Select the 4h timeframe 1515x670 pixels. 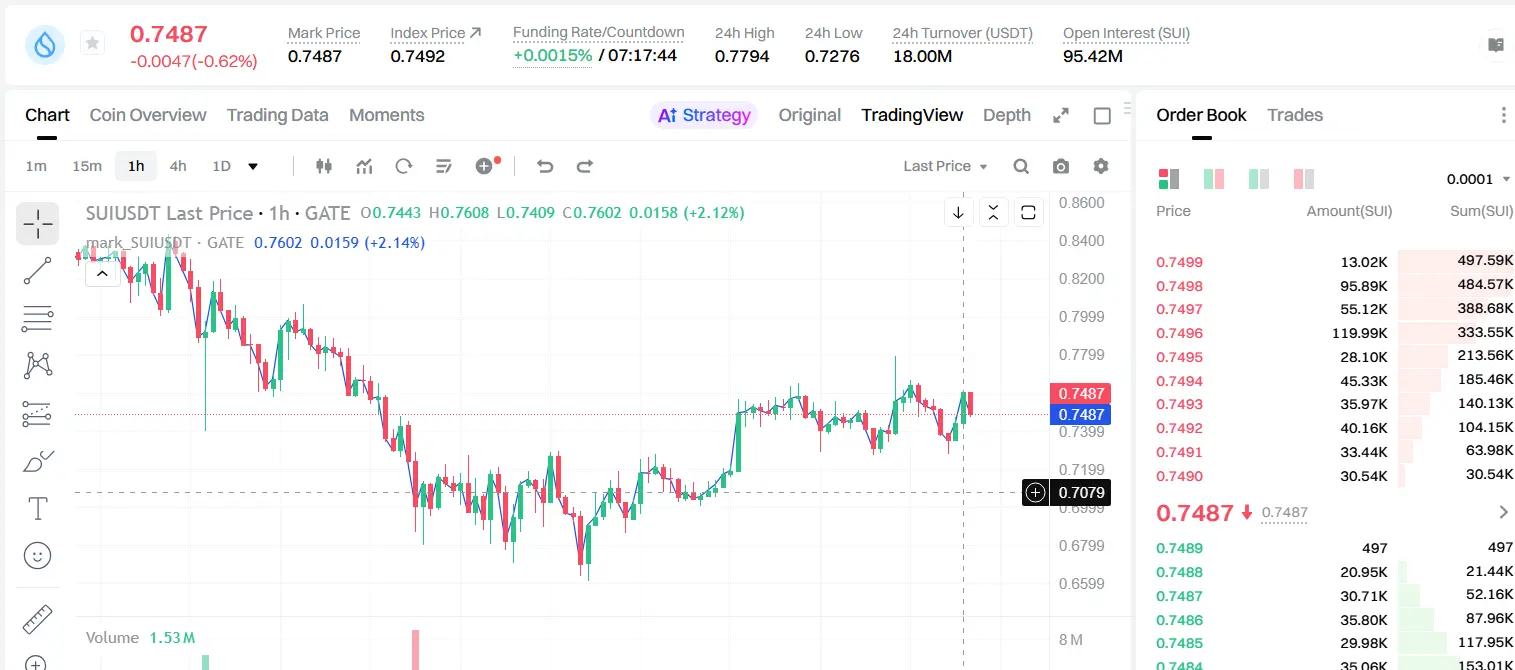pos(178,166)
